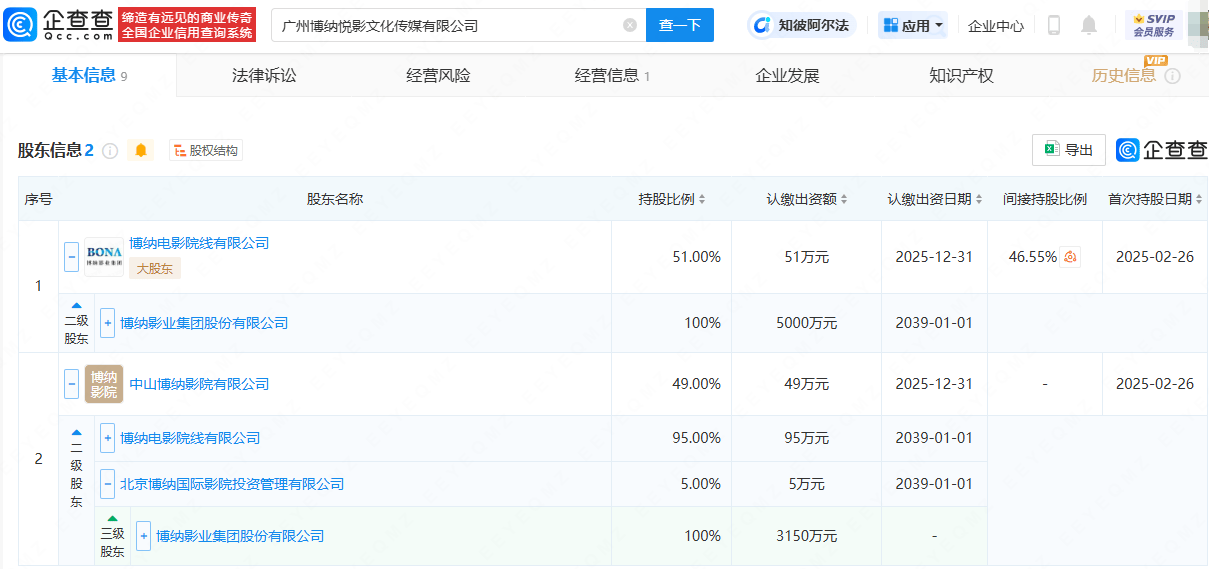This screenshot has height=569, width=1209.
Task: Click the orange alert bell beside 股东信息
Action: pos(141,150)
